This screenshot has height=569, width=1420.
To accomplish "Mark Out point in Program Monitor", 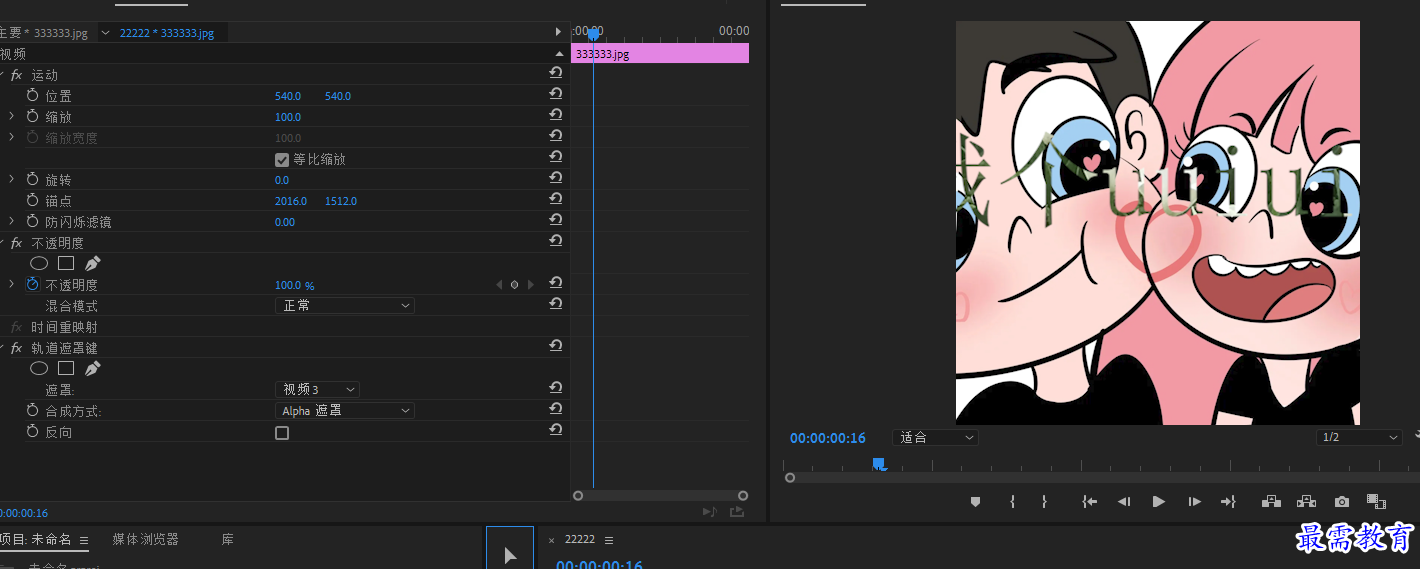I will [1044, 502].
